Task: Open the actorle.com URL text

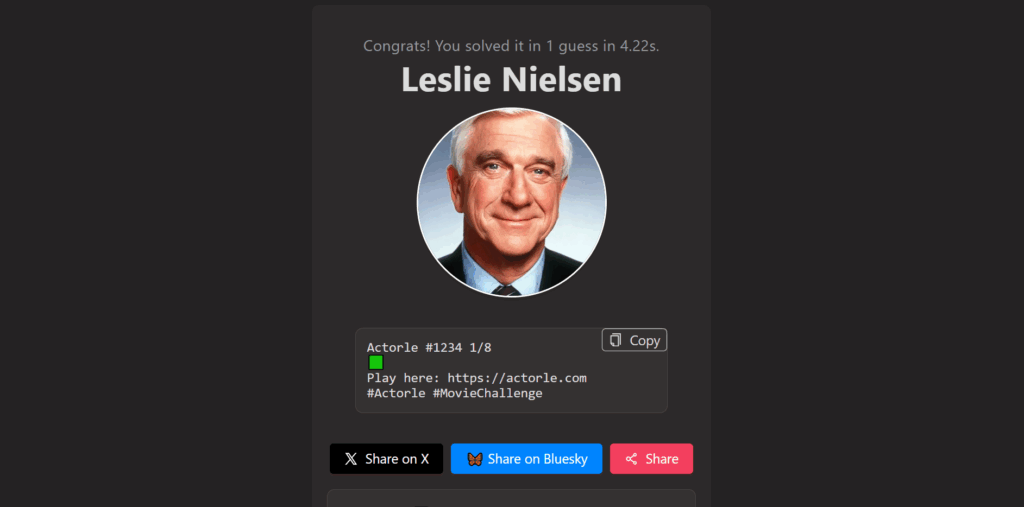Action: coord(517,378)
